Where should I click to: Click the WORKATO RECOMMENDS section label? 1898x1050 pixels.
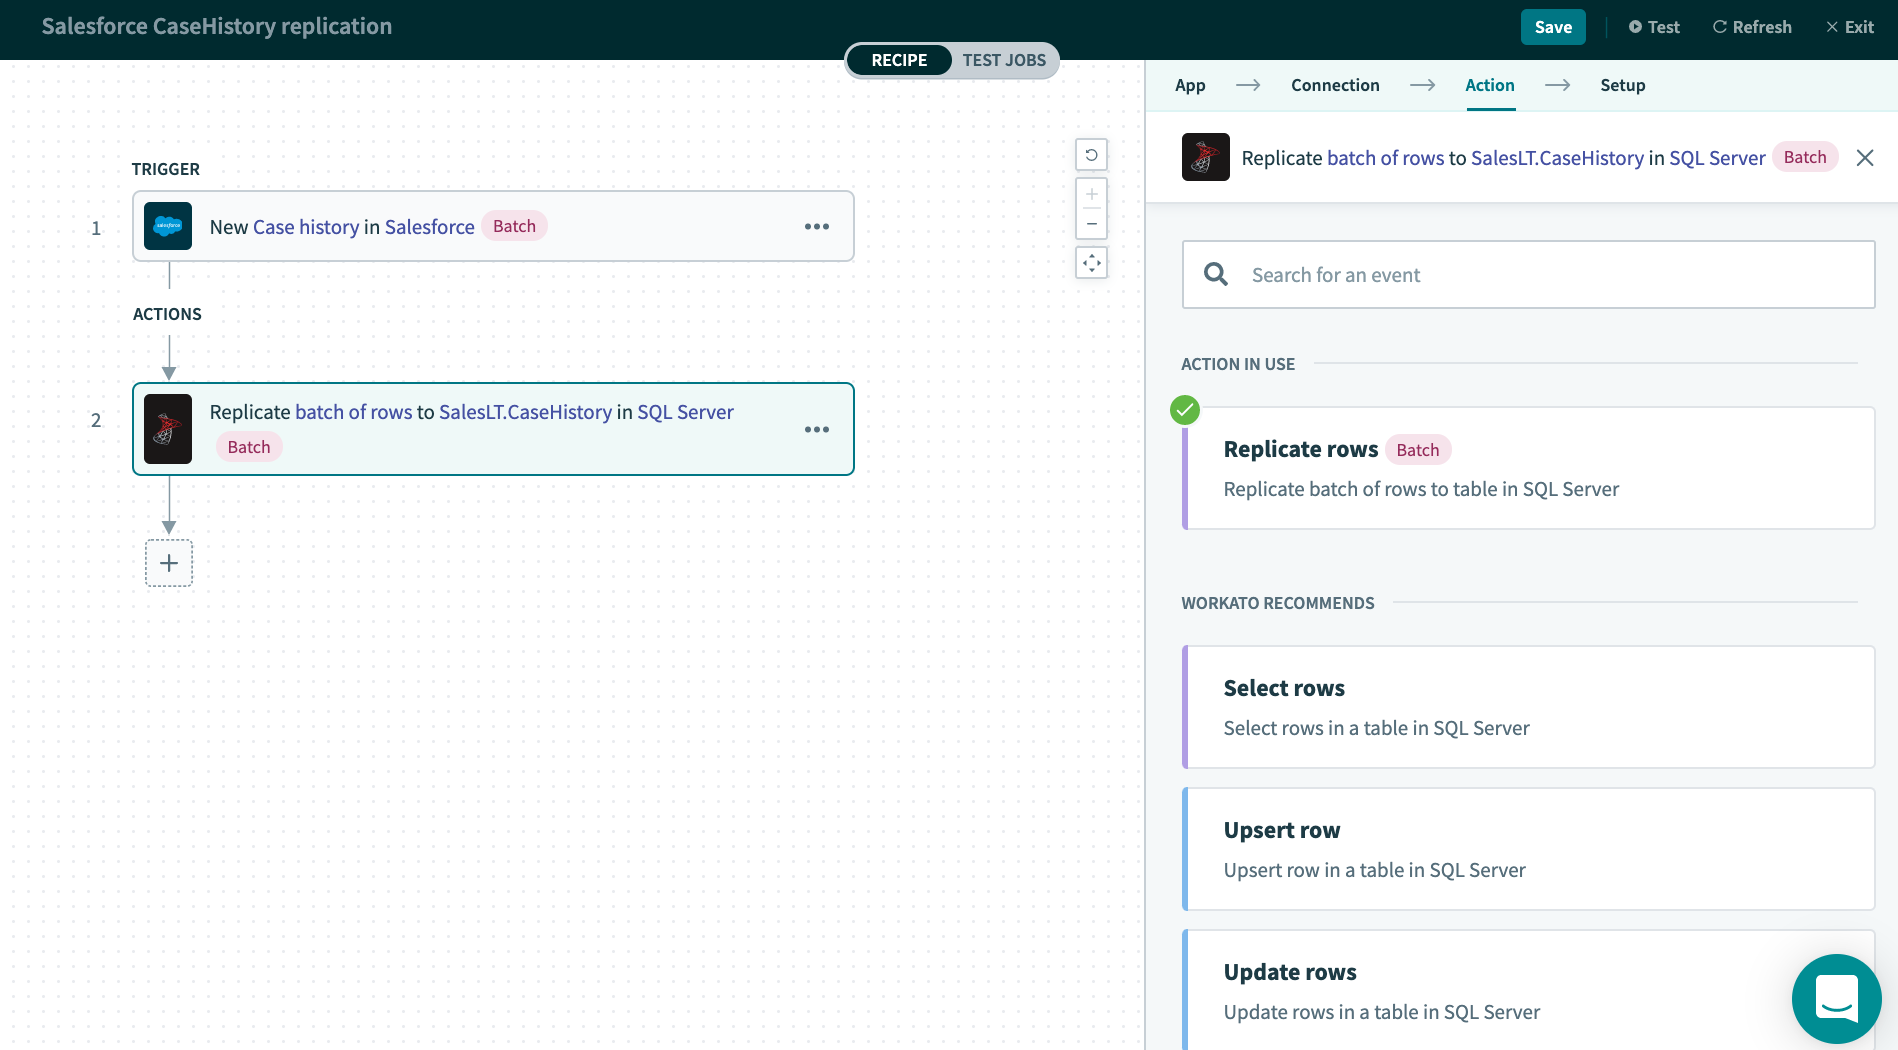[x=1278, y=603]
